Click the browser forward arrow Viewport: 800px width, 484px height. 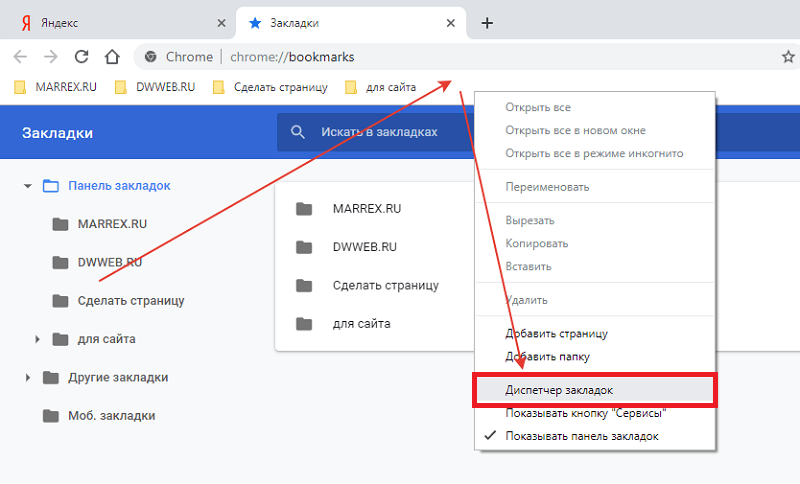(51, 57)
